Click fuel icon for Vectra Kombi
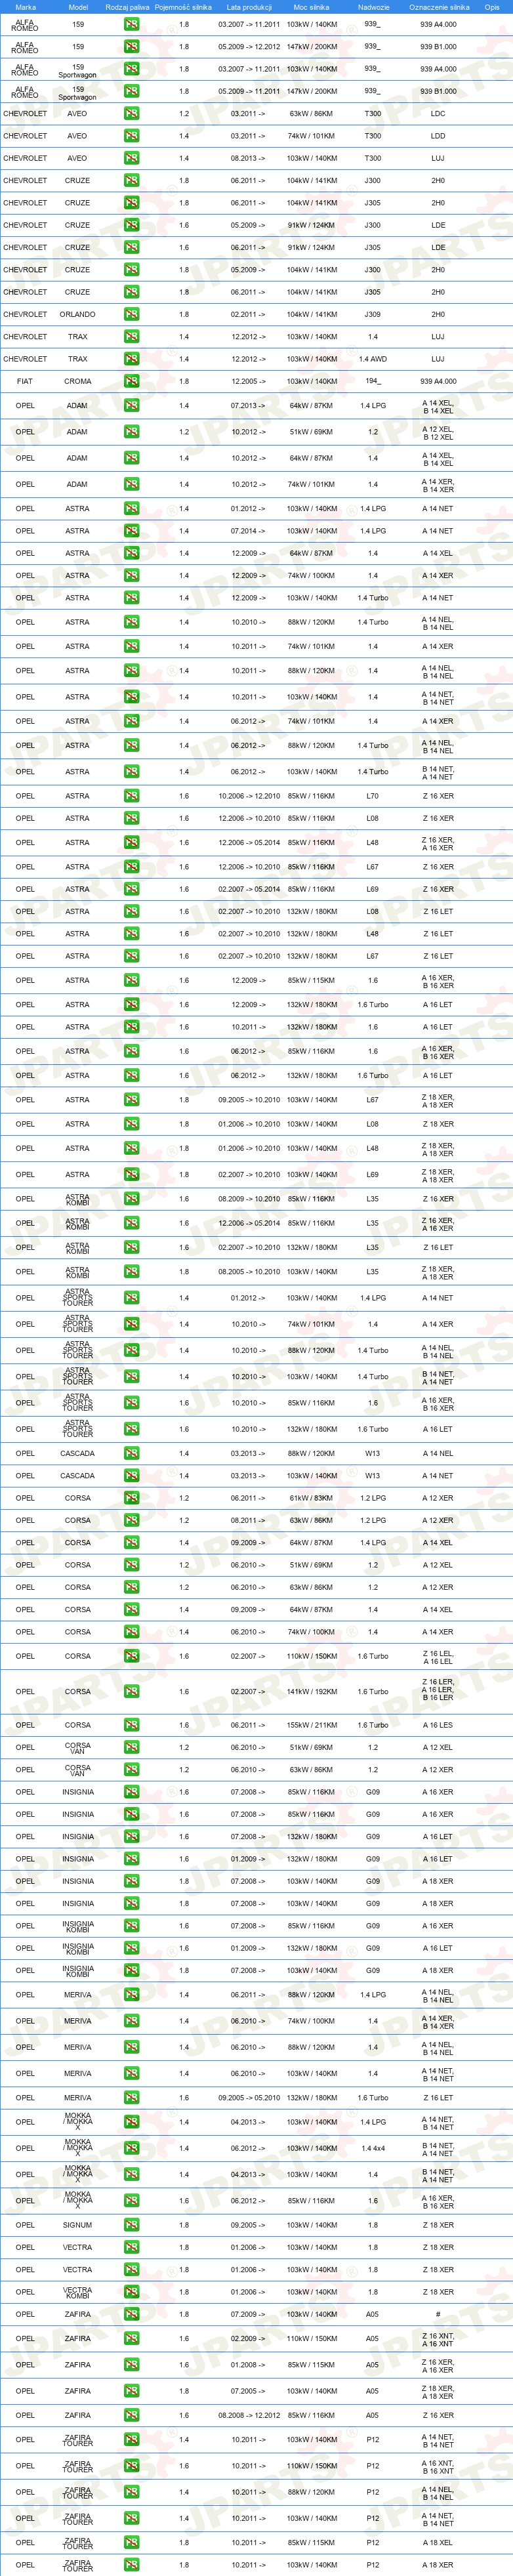 pyautogui.click(x=131, y=2292)
